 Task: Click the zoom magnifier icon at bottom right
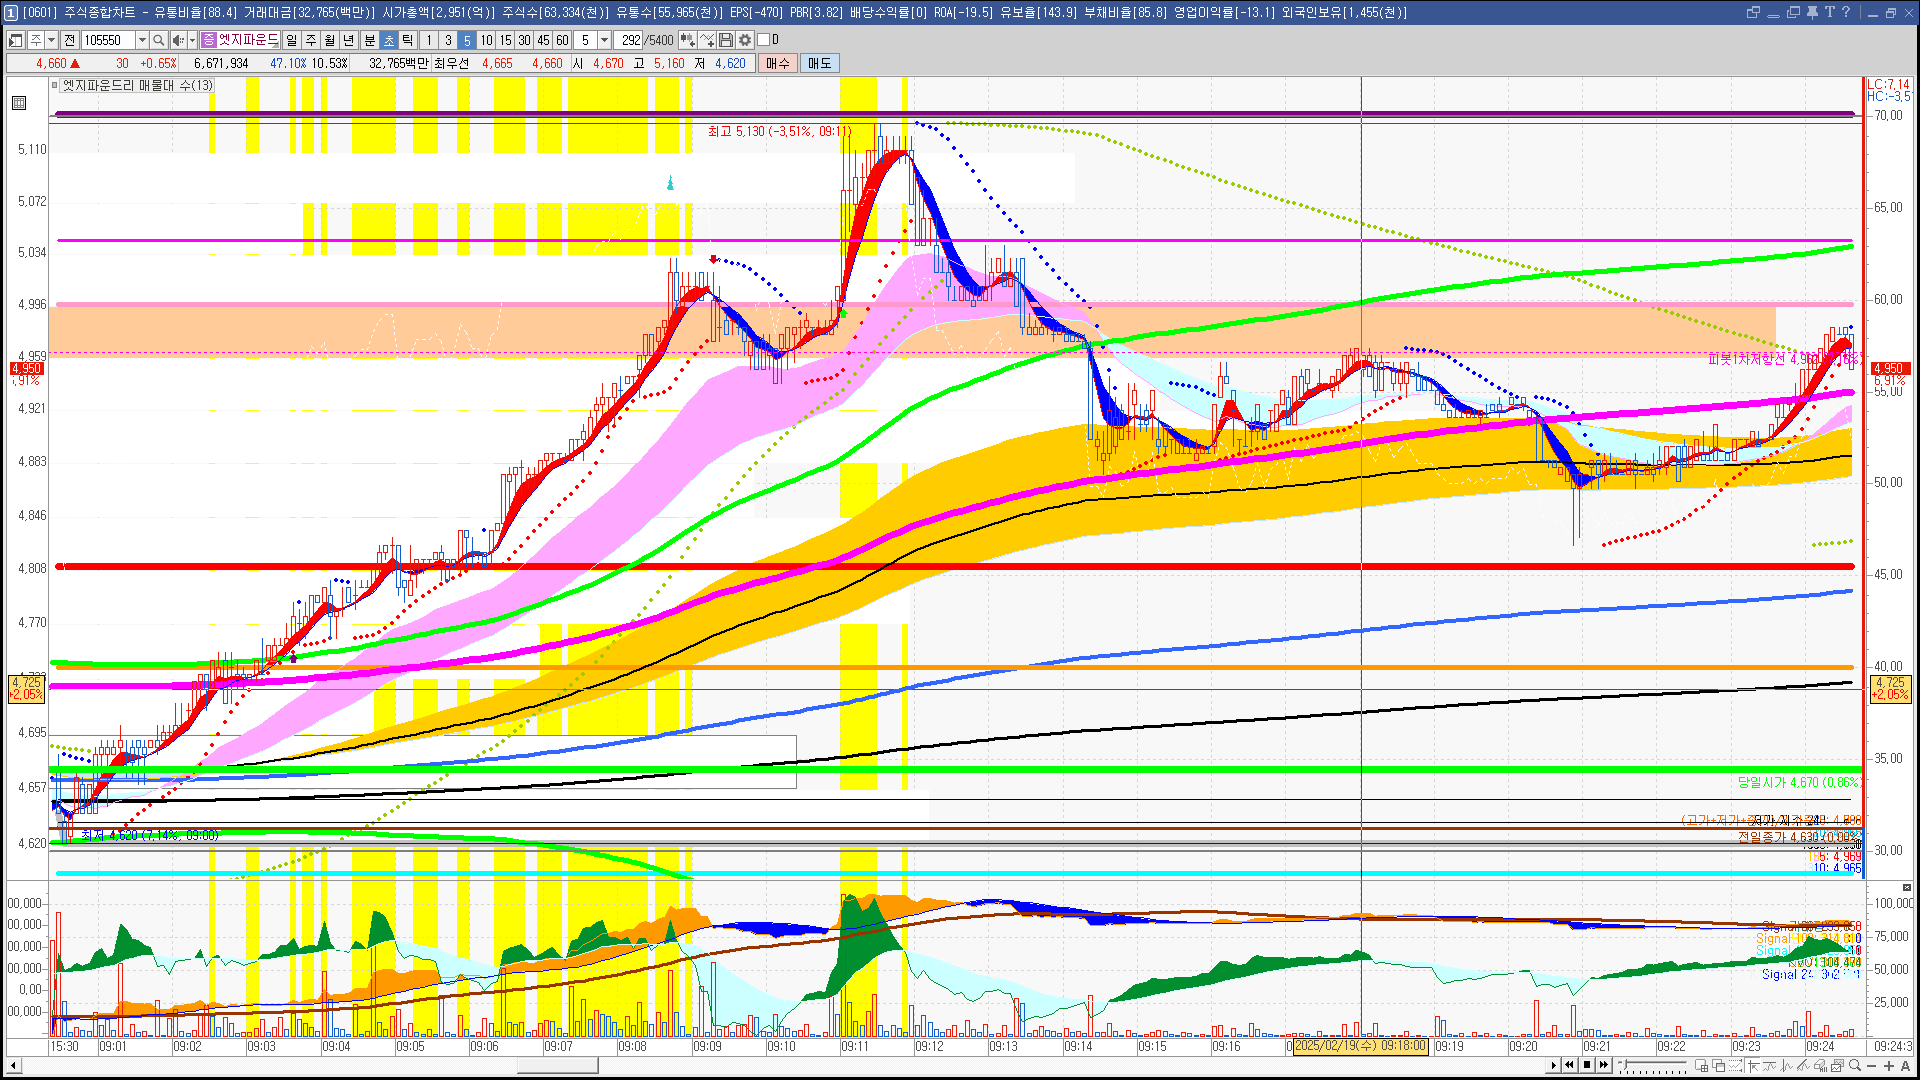pos(1855,1066)
